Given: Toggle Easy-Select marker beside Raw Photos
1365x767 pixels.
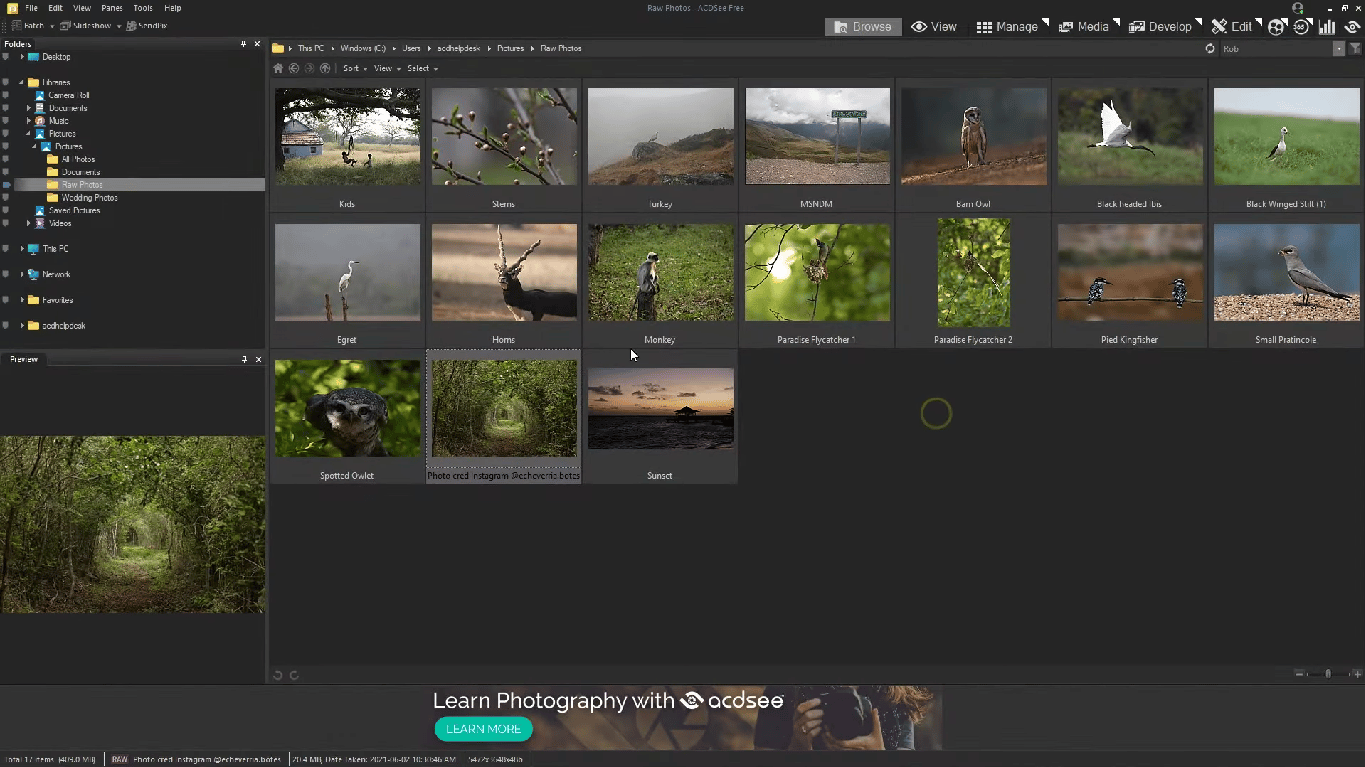Looking at the screenshot, I should [6, 185].
